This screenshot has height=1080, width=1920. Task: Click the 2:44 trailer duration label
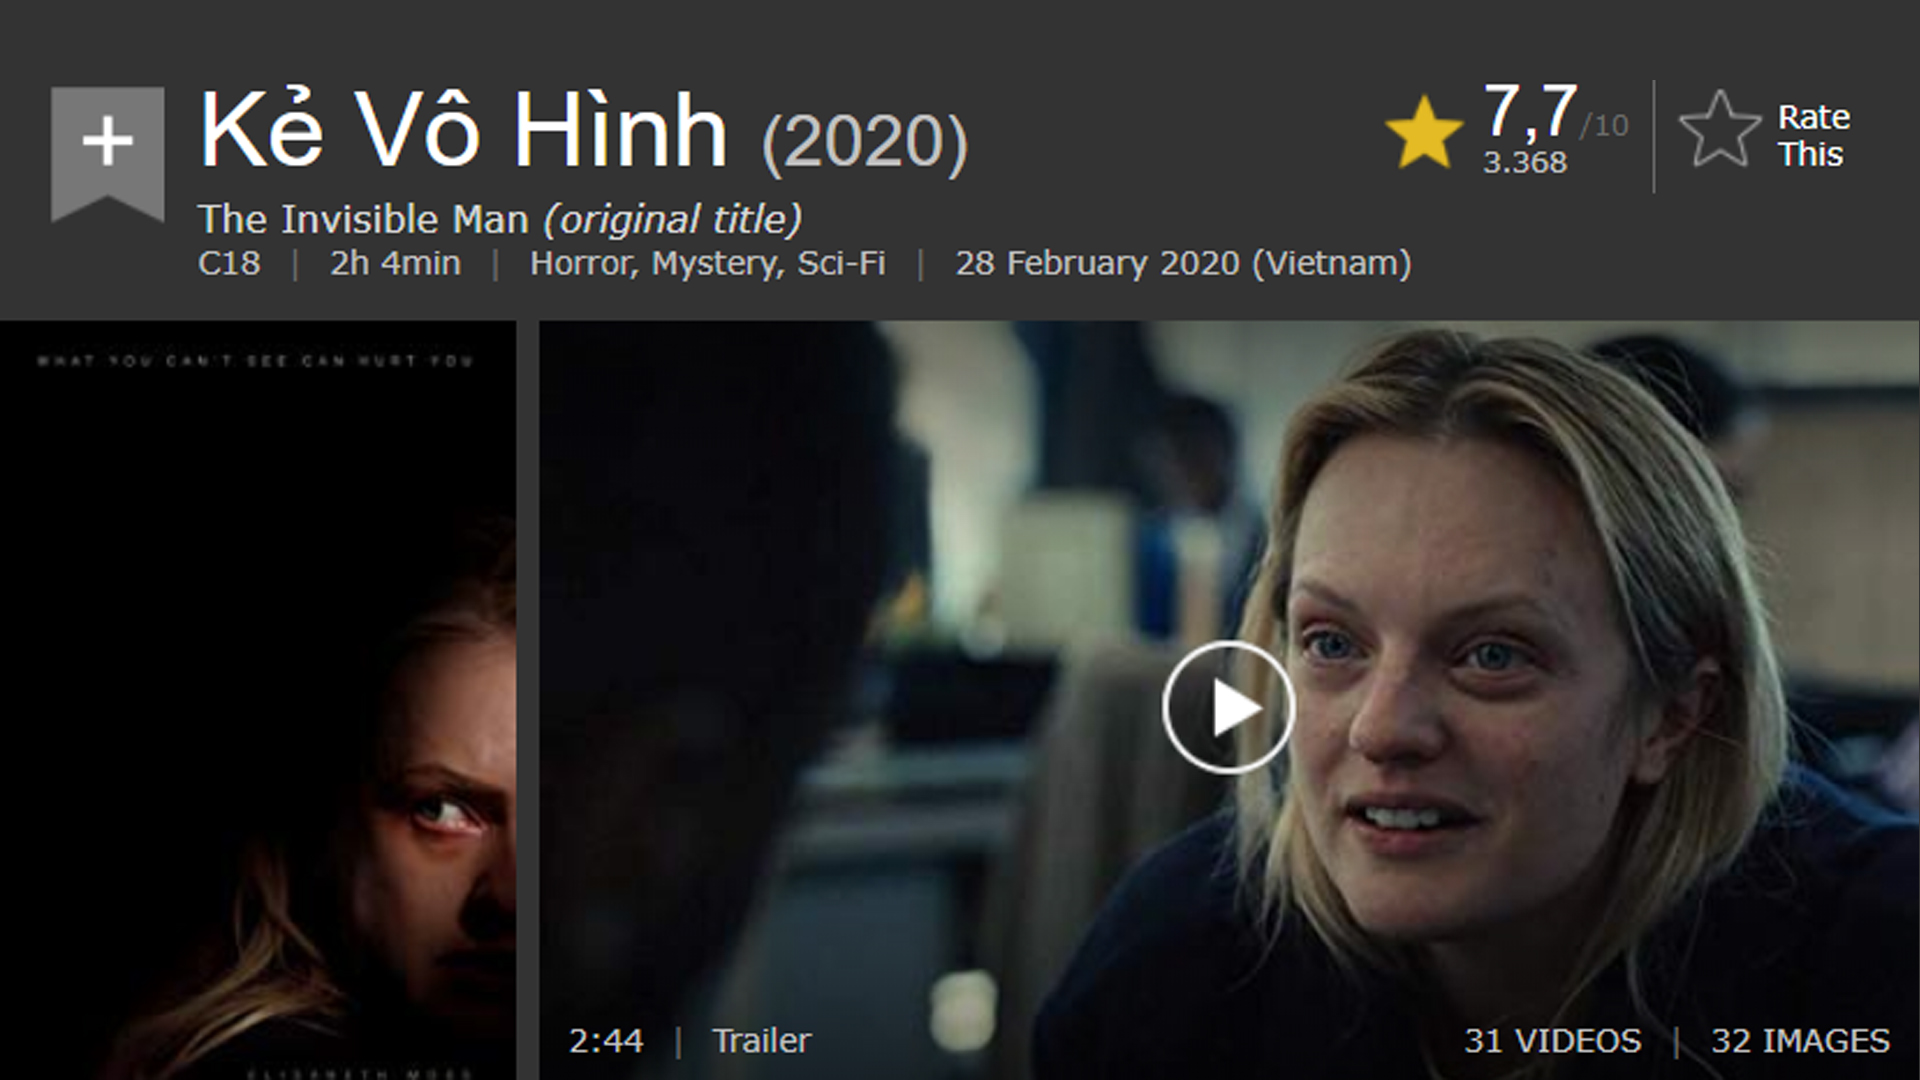coord(606,1041)
